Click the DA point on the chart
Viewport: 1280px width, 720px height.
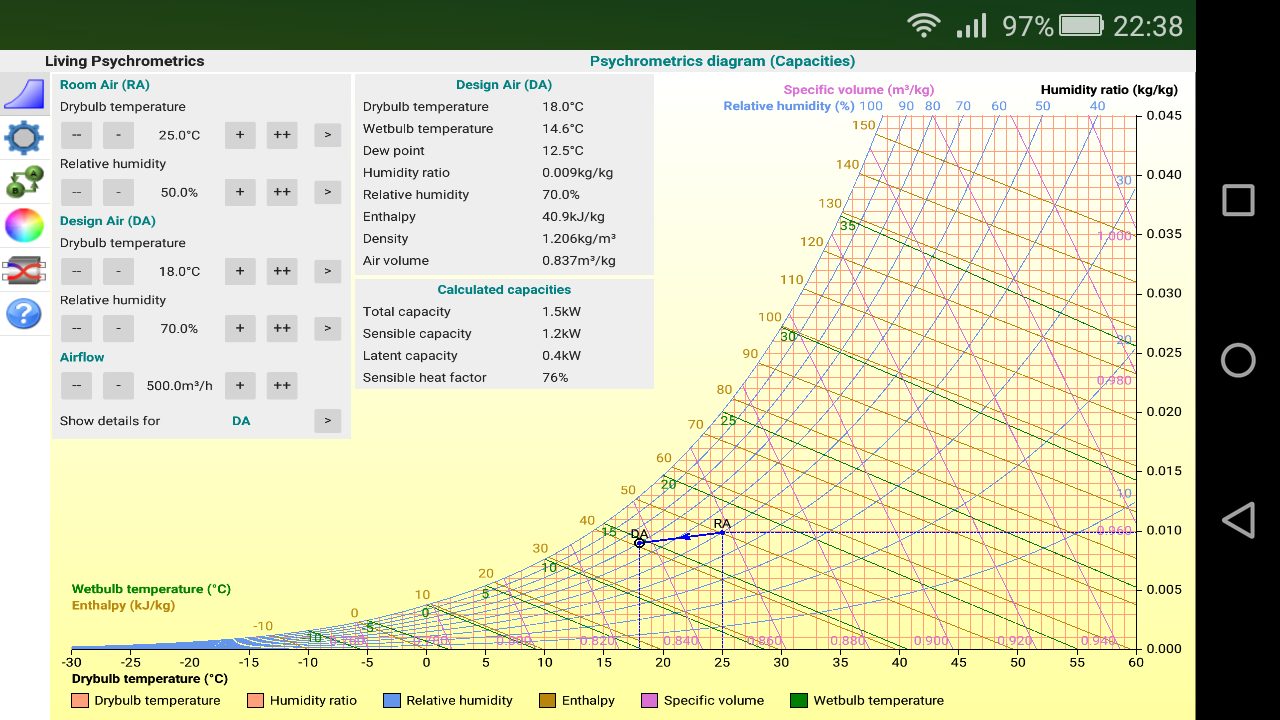click(640, 543)
